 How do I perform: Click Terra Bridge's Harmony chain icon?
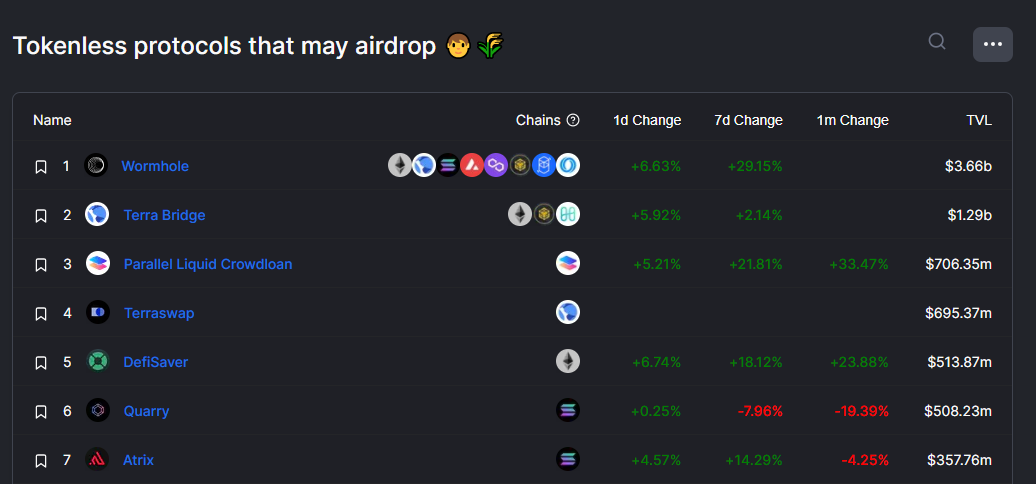pyautogui.click(x=568, y=214)
